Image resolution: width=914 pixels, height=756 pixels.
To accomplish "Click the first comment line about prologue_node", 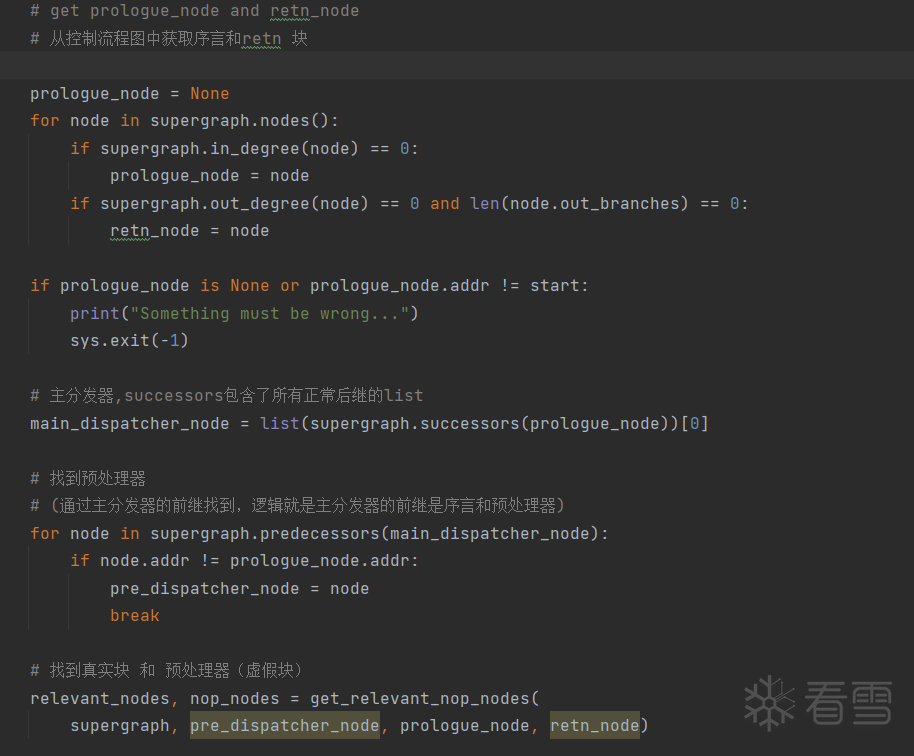I will point(194,11).
